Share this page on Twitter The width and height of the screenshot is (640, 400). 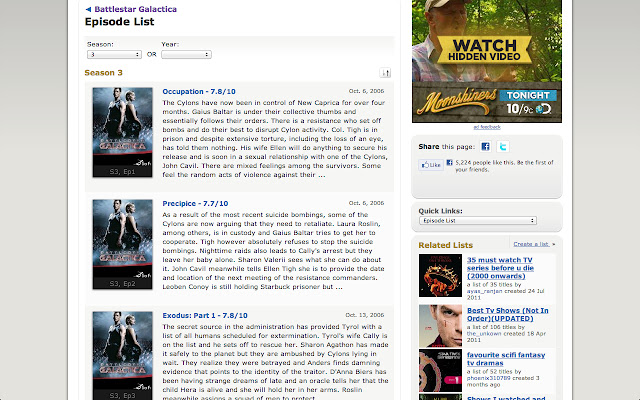click(x=503, y=147)
